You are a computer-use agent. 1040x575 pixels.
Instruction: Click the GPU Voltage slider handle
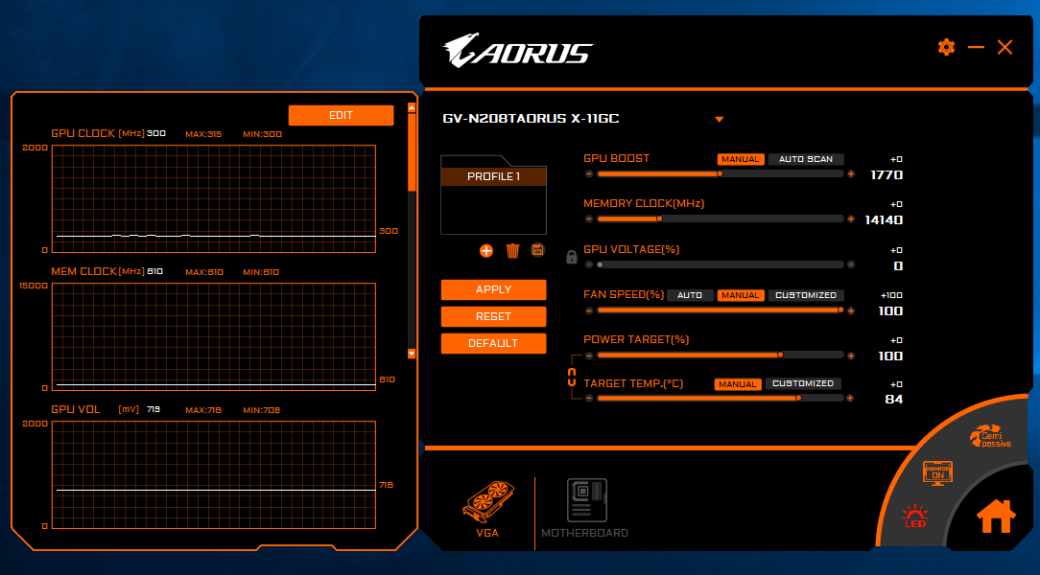[600, 265]
